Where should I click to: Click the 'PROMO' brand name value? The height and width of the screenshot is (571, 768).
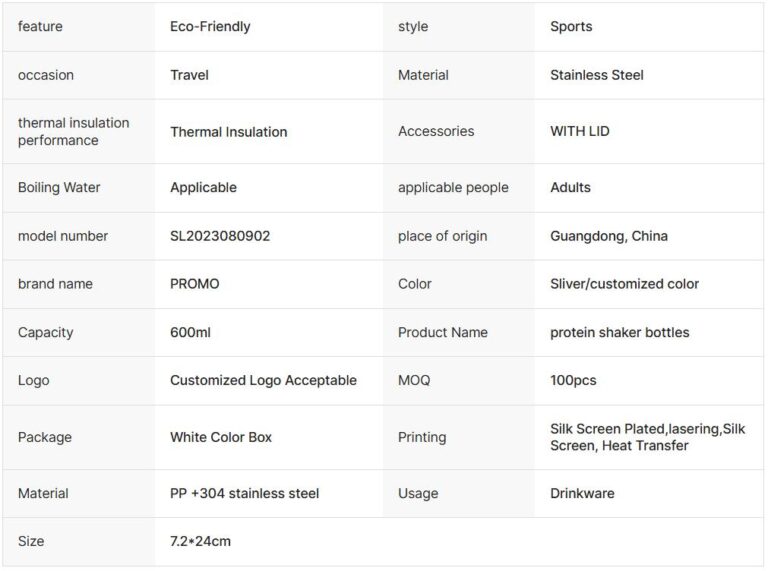[194, 284]
